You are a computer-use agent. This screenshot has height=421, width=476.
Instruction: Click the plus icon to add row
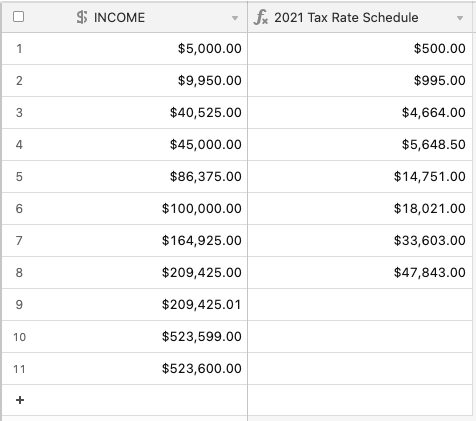point(20,400)
